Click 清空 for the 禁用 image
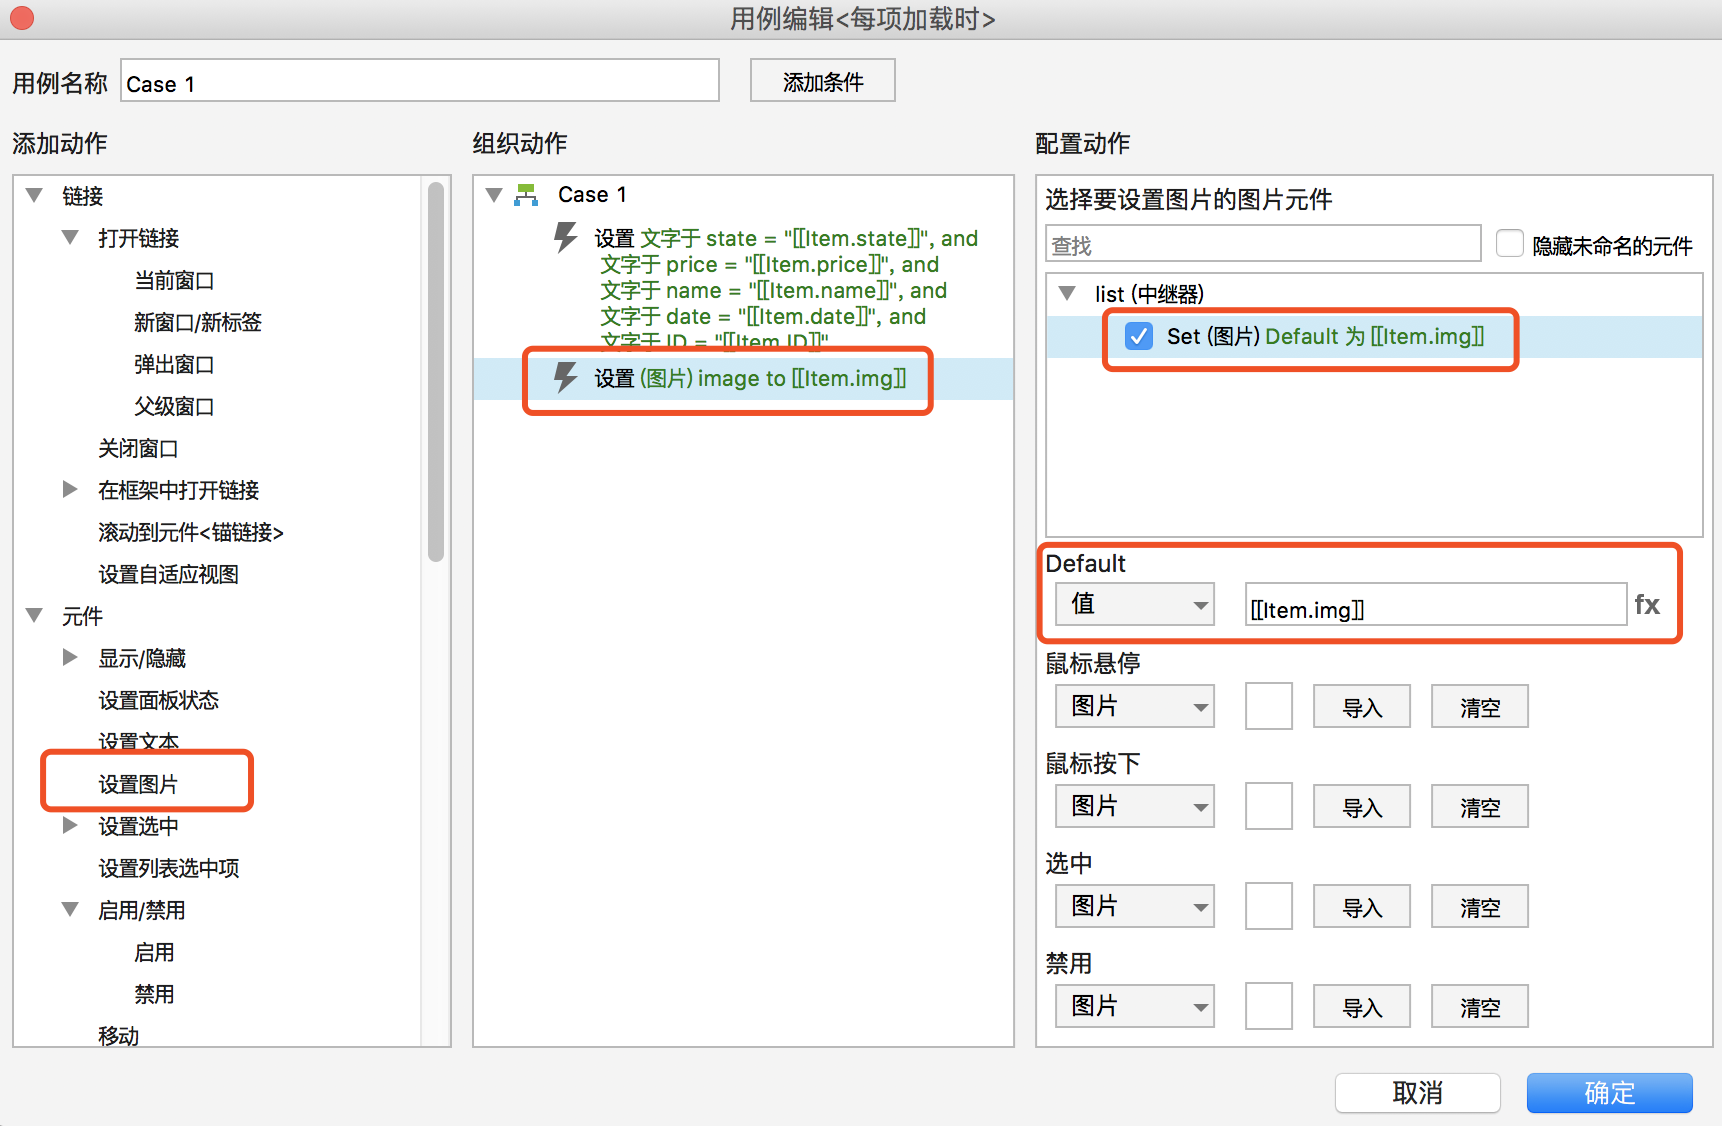Screen dimensions: 1722x1126 1480,1007
